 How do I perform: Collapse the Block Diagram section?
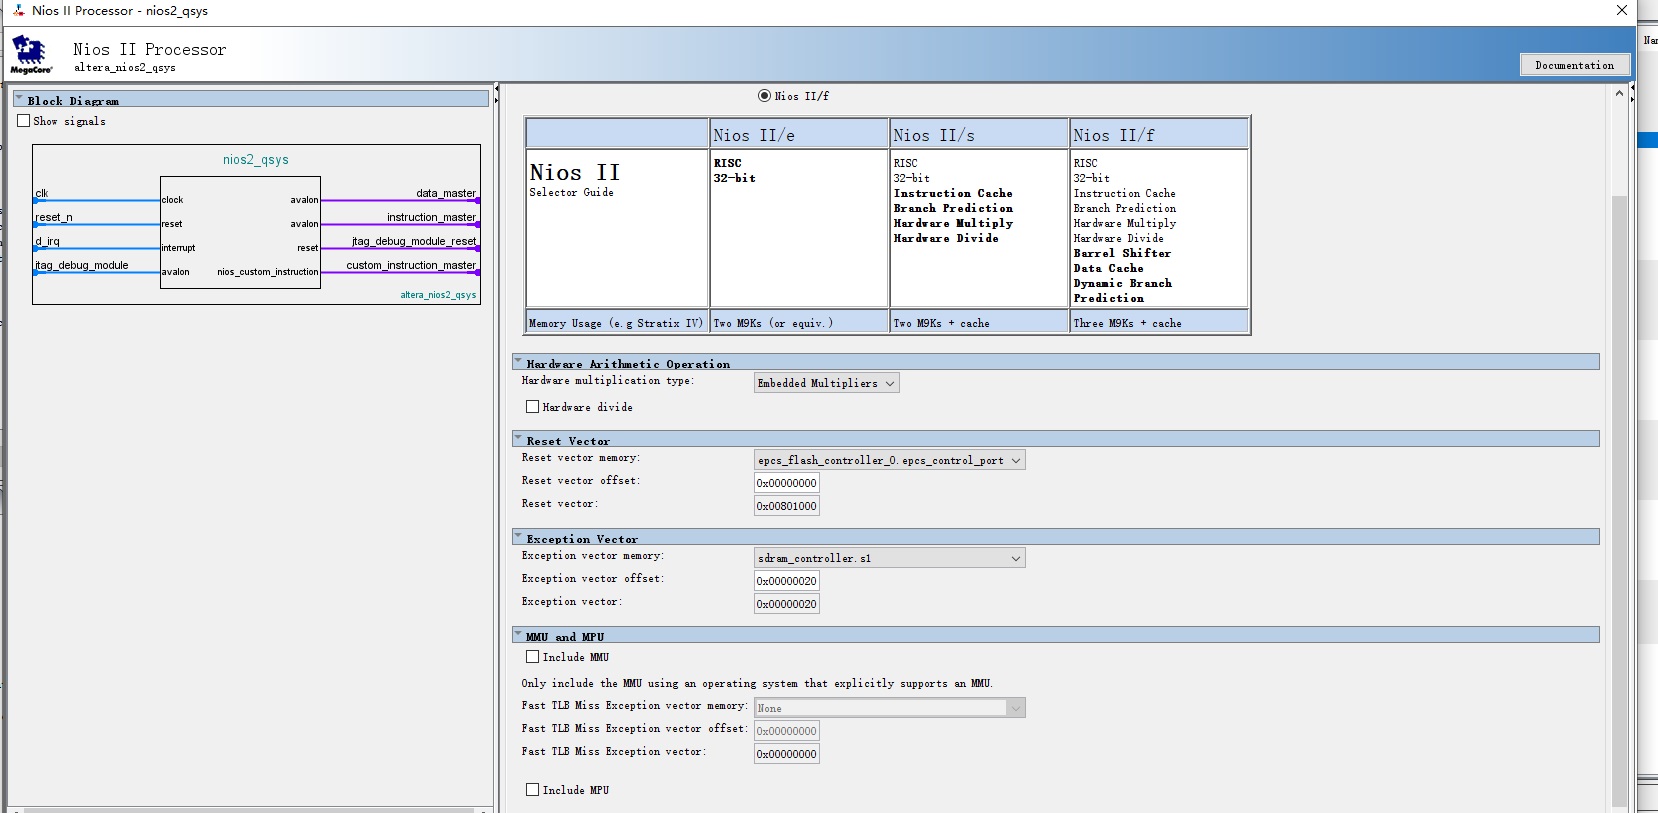(x=19, y=100)
